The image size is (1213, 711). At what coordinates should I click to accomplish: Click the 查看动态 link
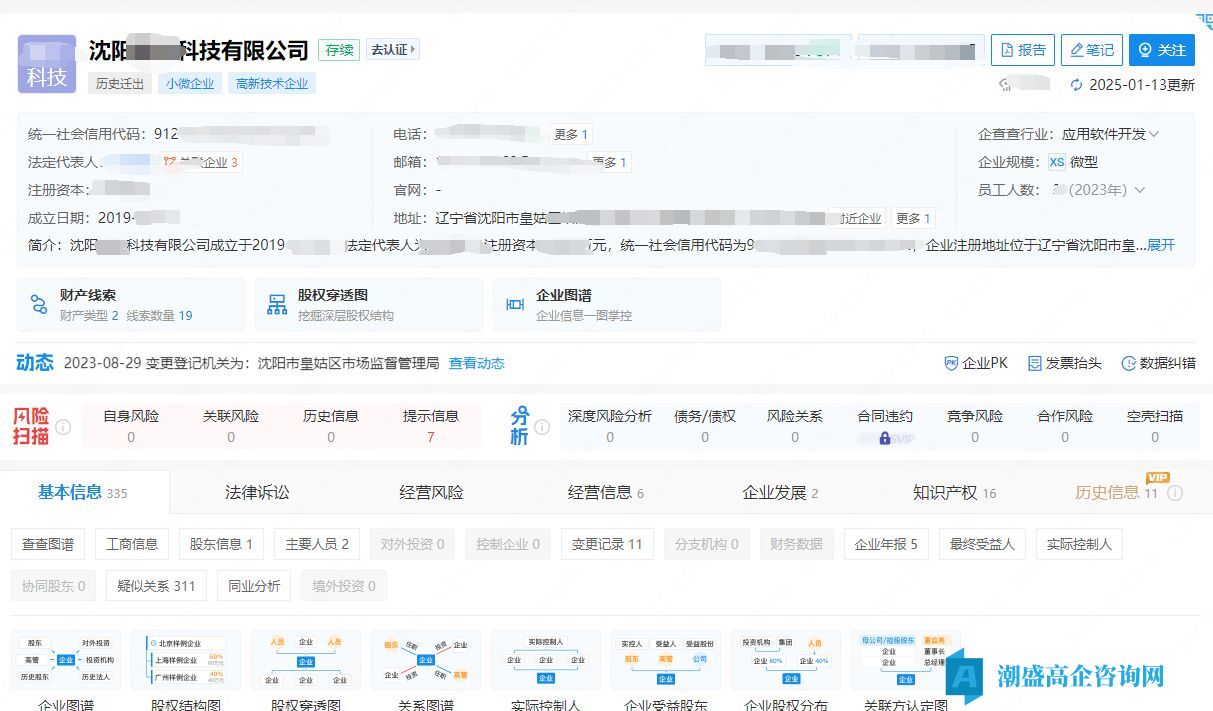(476, 364)
